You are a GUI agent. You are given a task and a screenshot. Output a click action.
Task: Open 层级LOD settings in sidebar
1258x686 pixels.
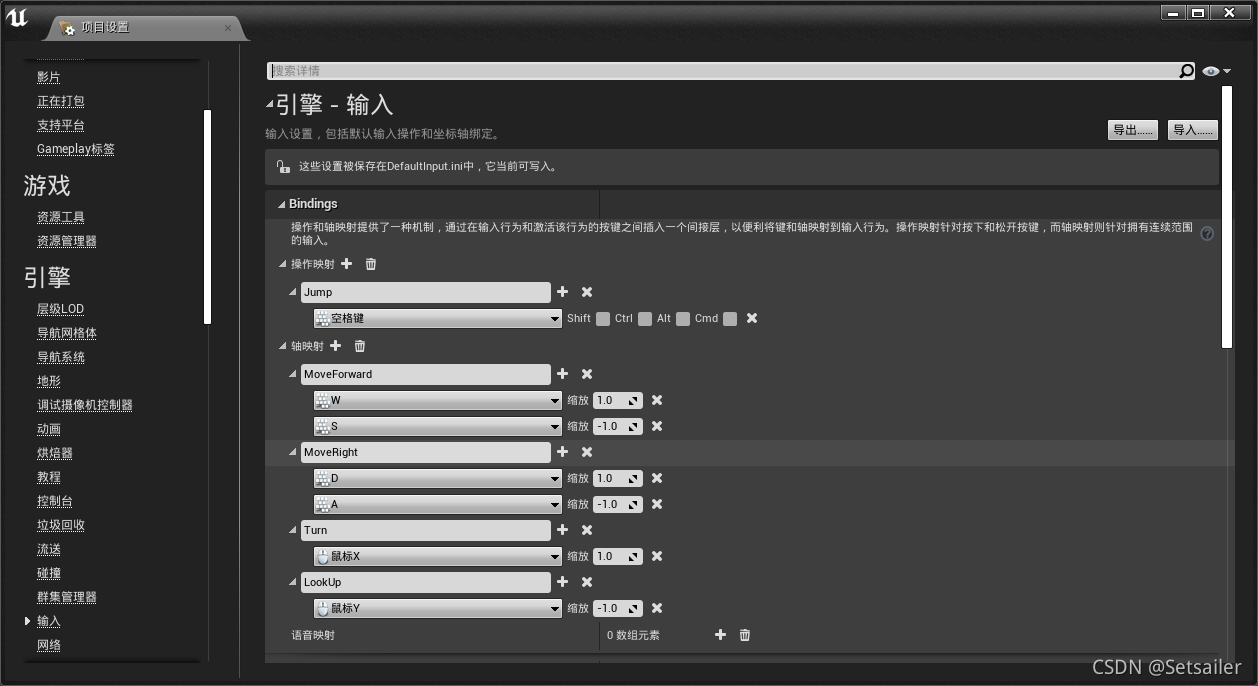[60, 309]
